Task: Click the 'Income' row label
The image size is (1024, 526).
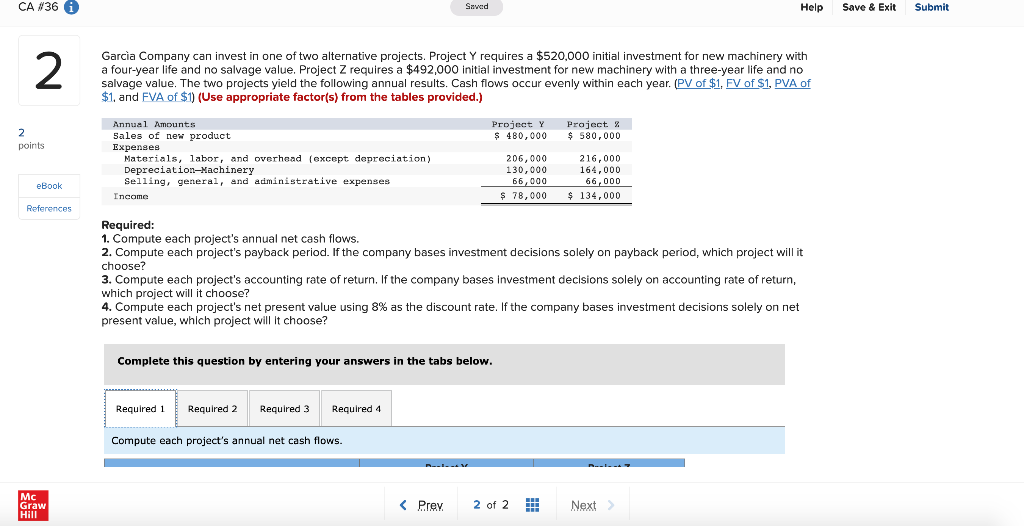Action: pyautogui.click(x=131, y=196)
